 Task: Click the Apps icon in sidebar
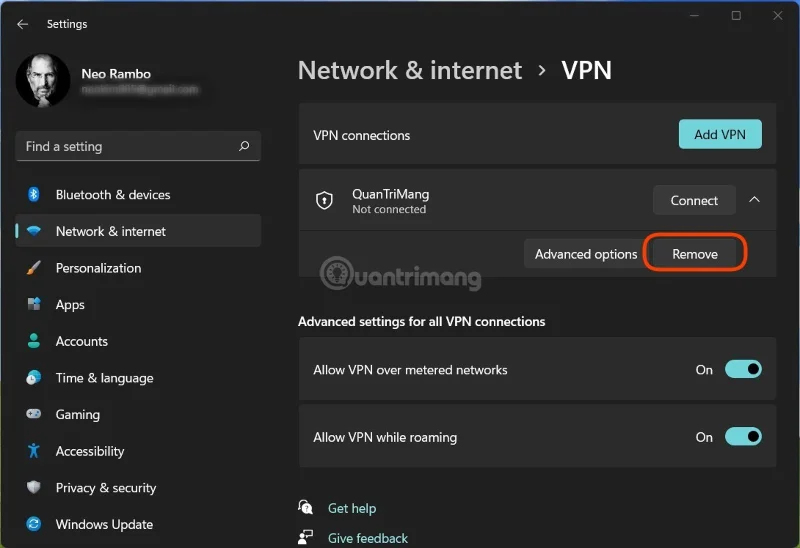(34, 304)
